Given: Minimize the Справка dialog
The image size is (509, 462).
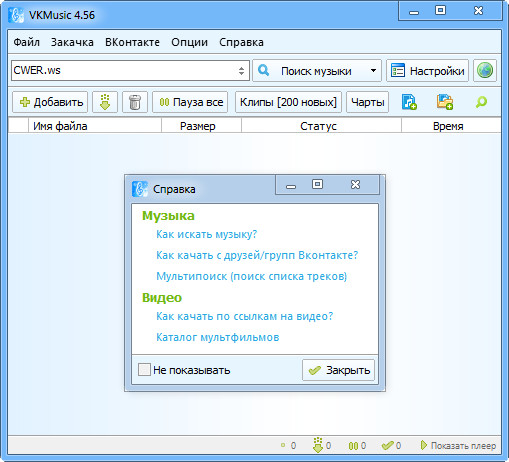Looking at the screenshot, I should (291, 186).
